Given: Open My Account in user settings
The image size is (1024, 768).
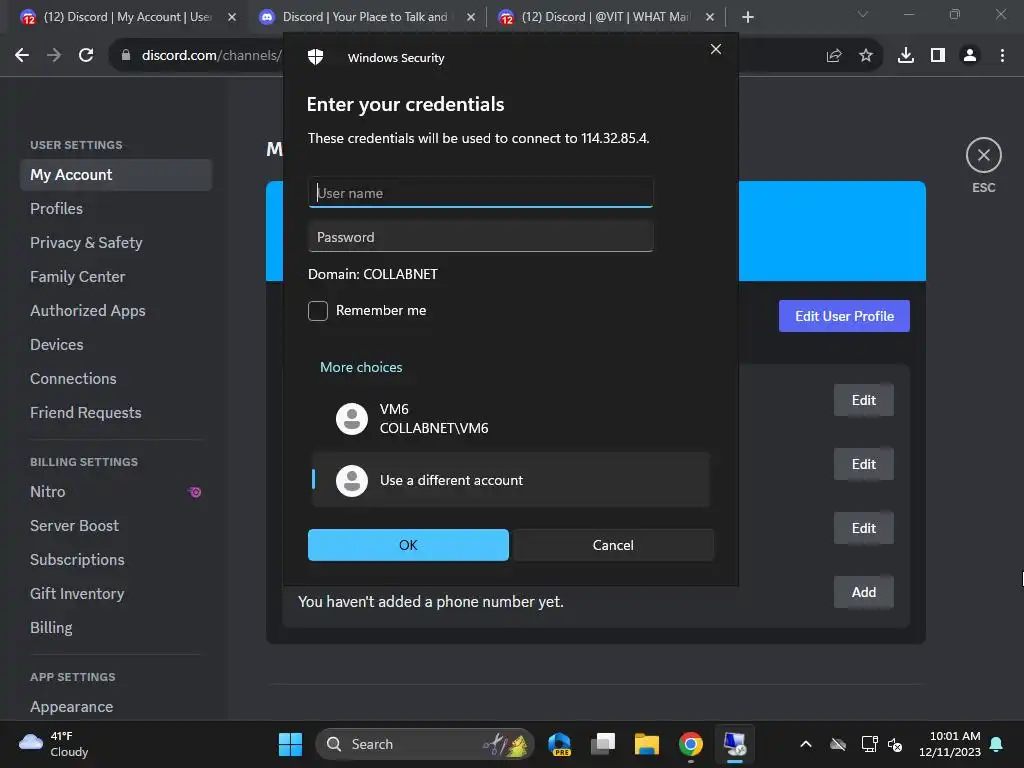Looking at the screenshot, I should [116, 174].
